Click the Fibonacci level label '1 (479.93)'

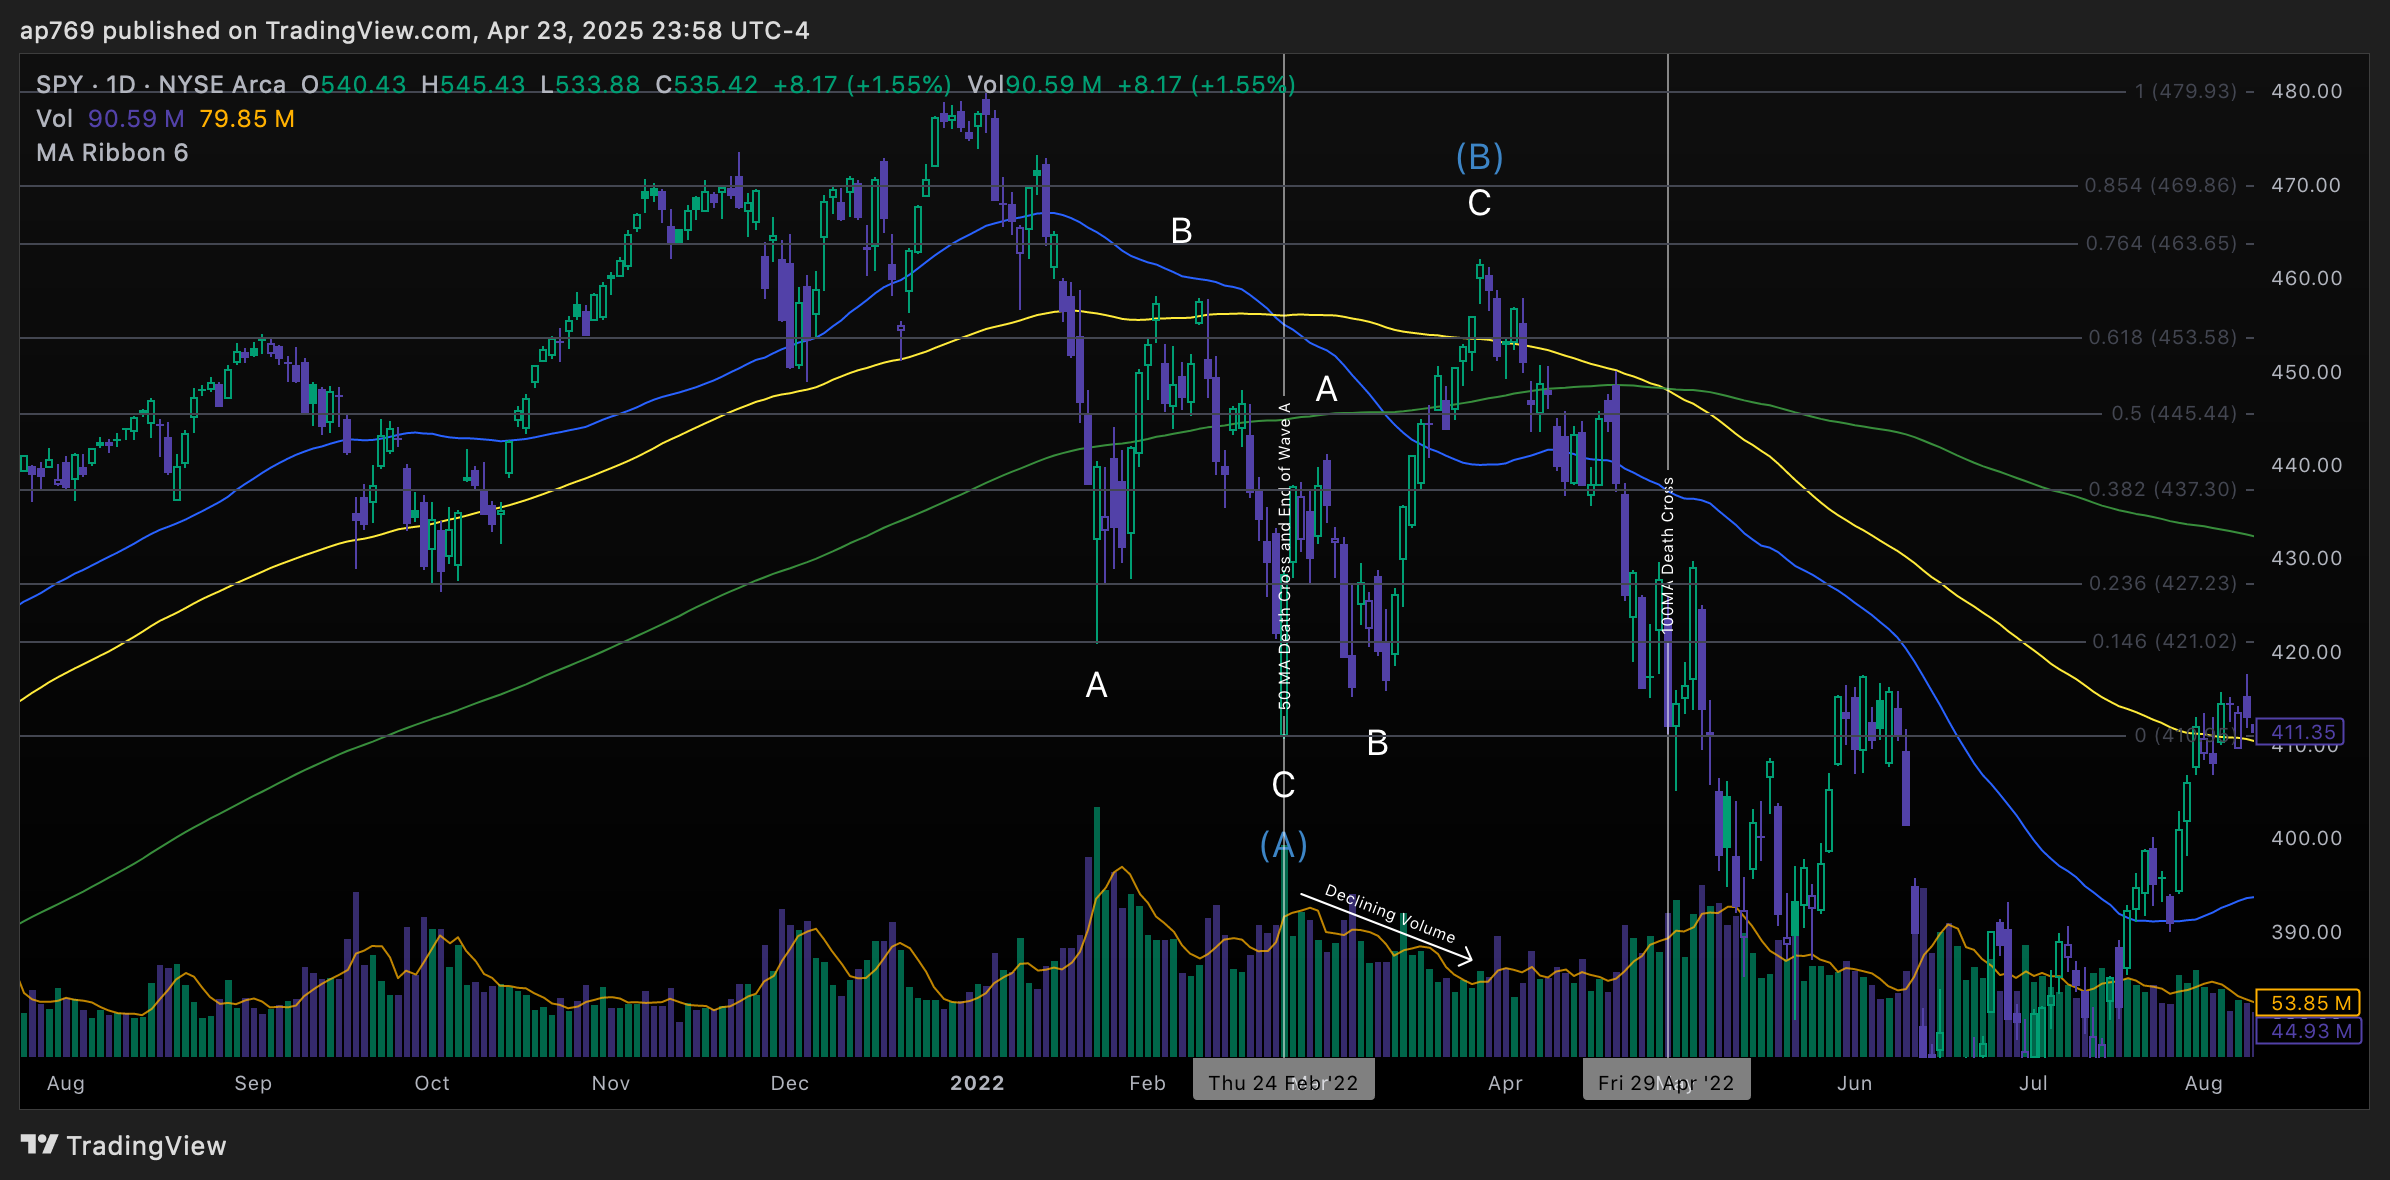tap(2185, 91)
